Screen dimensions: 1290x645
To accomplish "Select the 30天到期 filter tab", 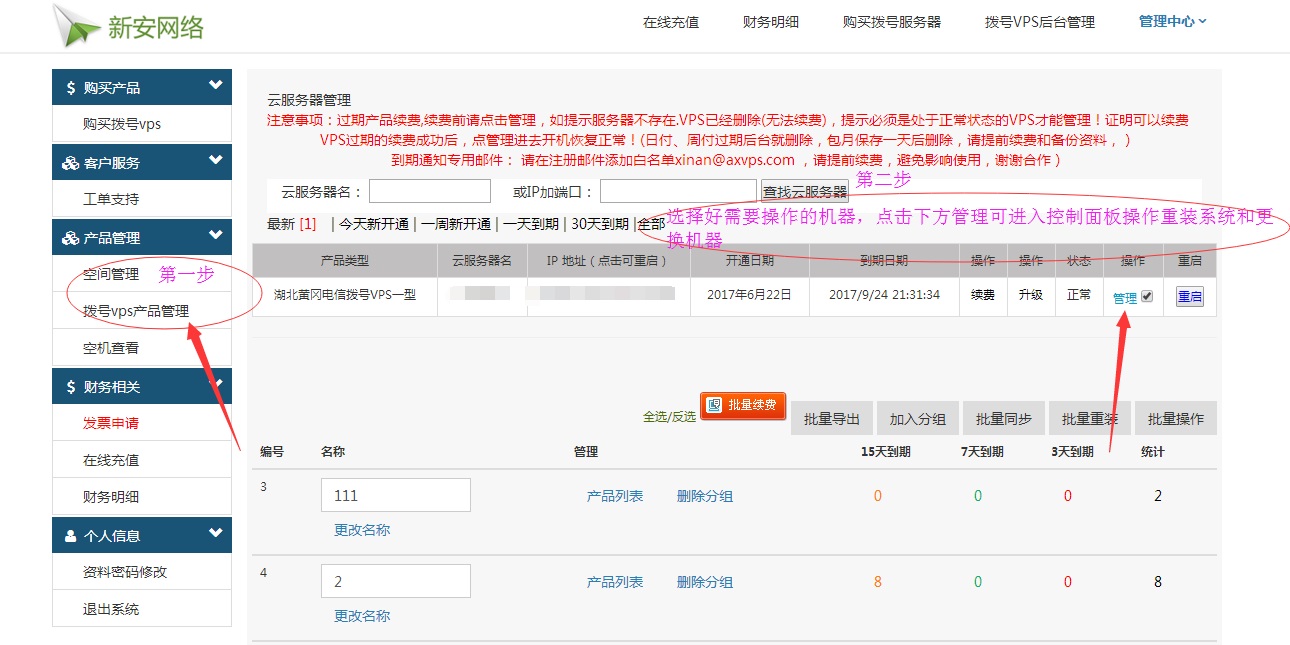I will coord(600,224).
